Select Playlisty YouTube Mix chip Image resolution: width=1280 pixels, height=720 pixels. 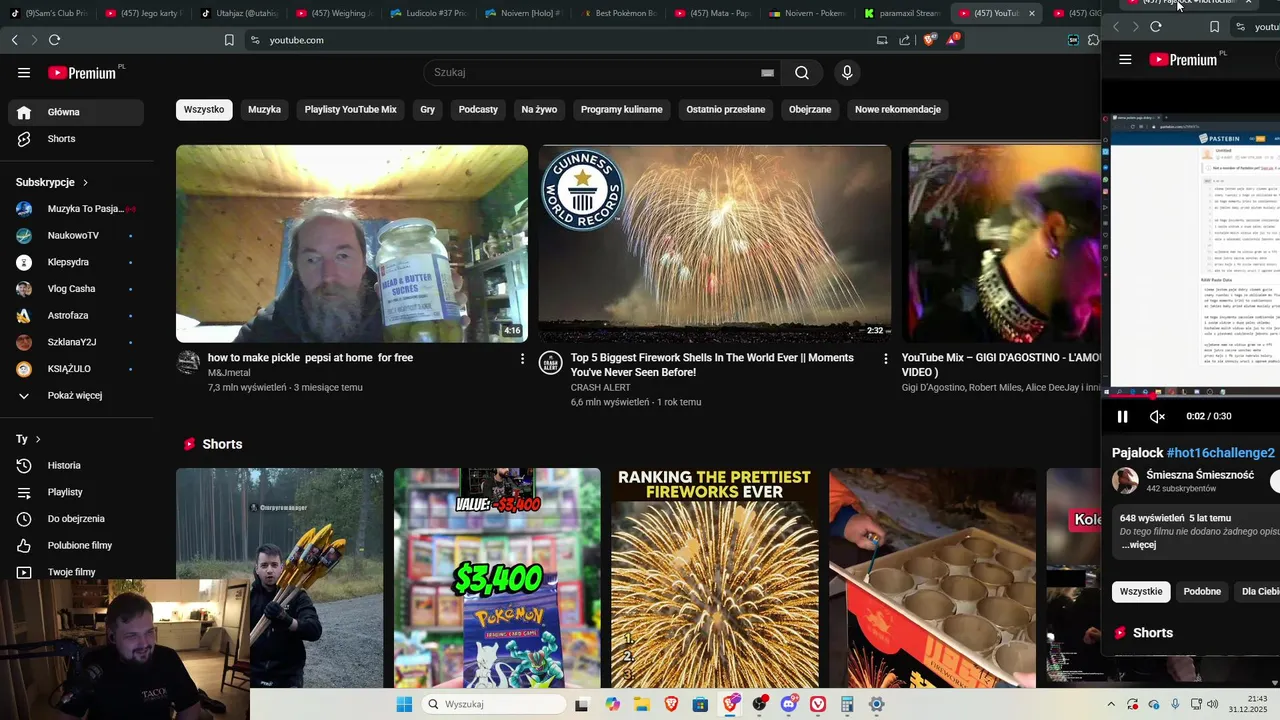click(x=351, y=110)
